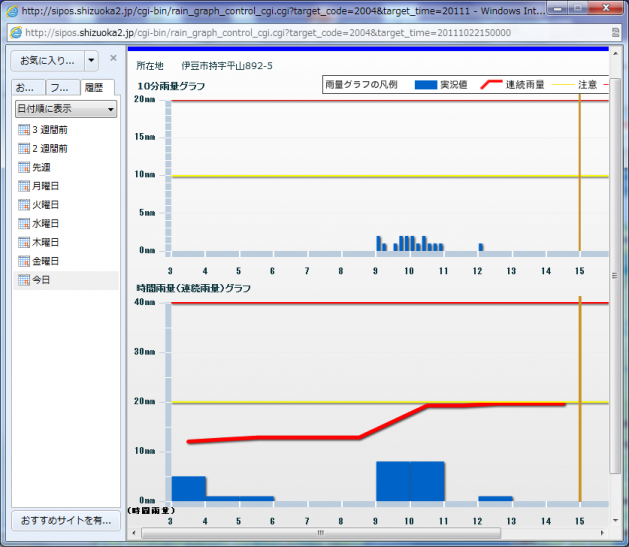Switch to the フ... feeds tab
Screen dimensions: 629x547
[x=63, y=87]
